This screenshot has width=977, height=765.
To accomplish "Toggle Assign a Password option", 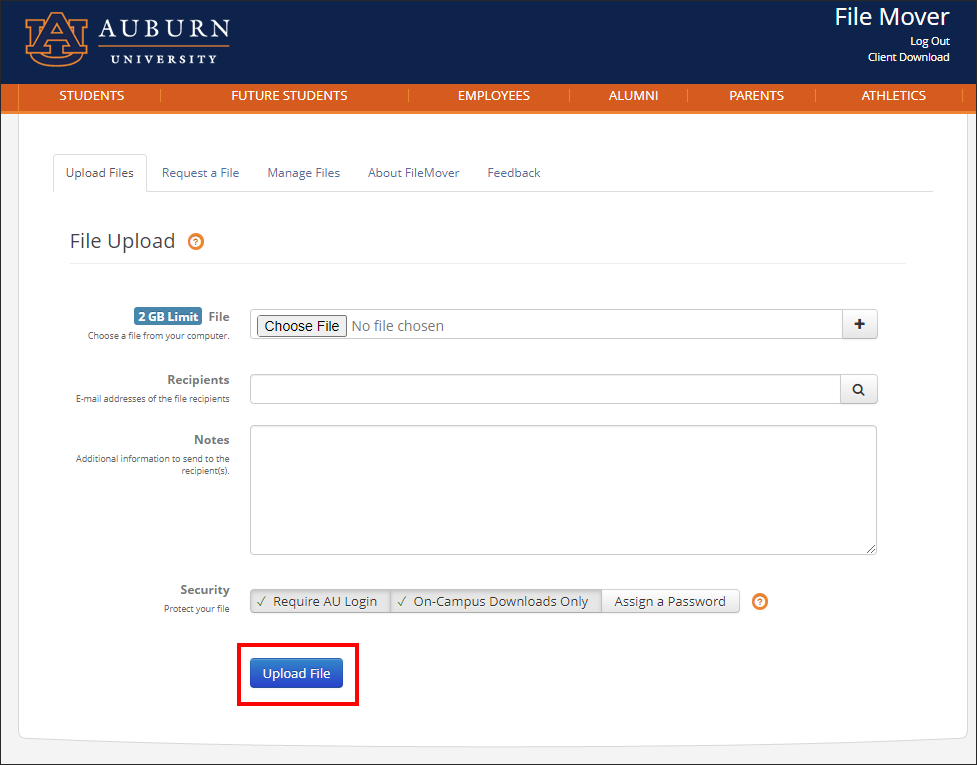I will point(670,601).
